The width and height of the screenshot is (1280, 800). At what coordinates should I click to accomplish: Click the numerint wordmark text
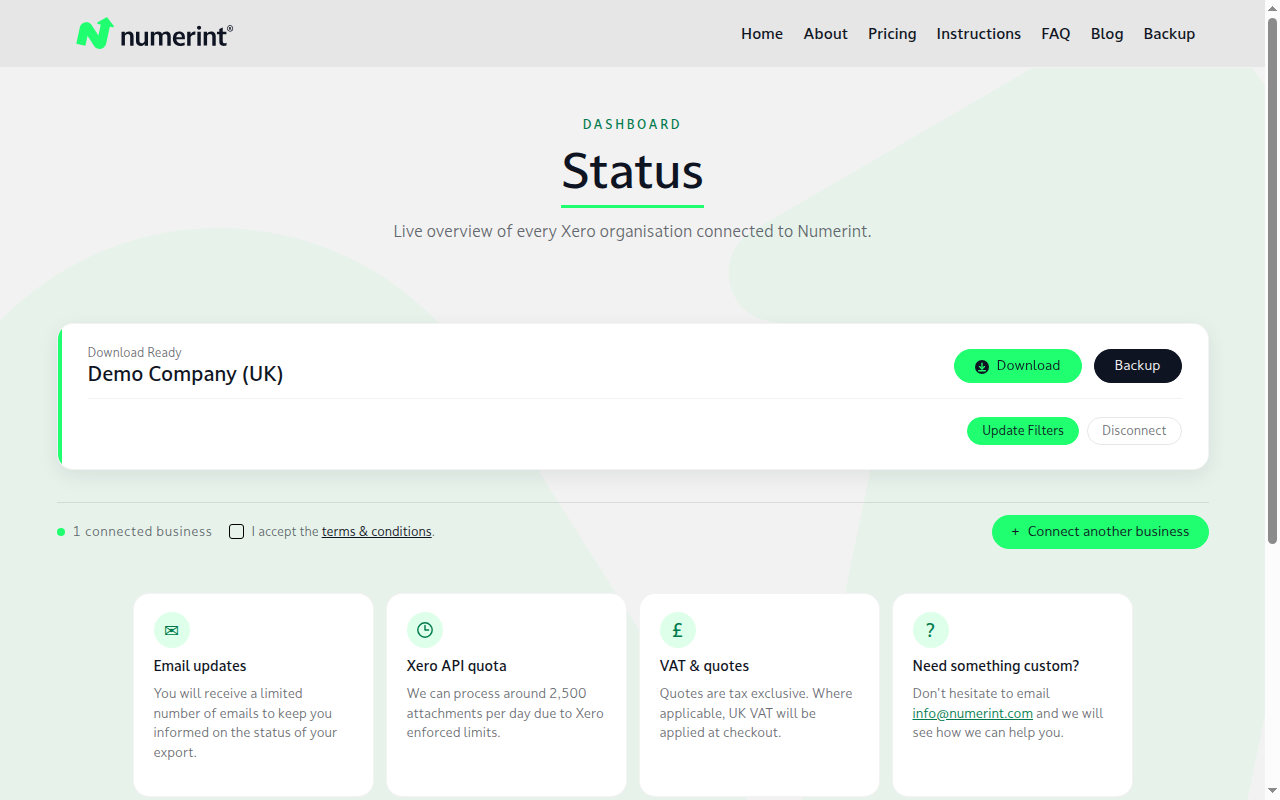176,37
